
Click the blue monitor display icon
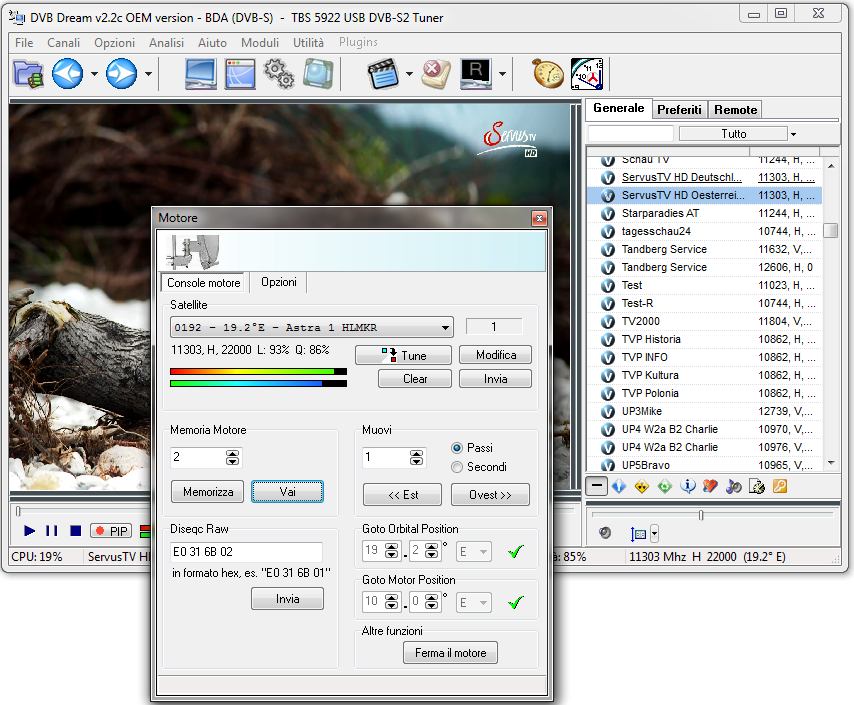(201, 74)
